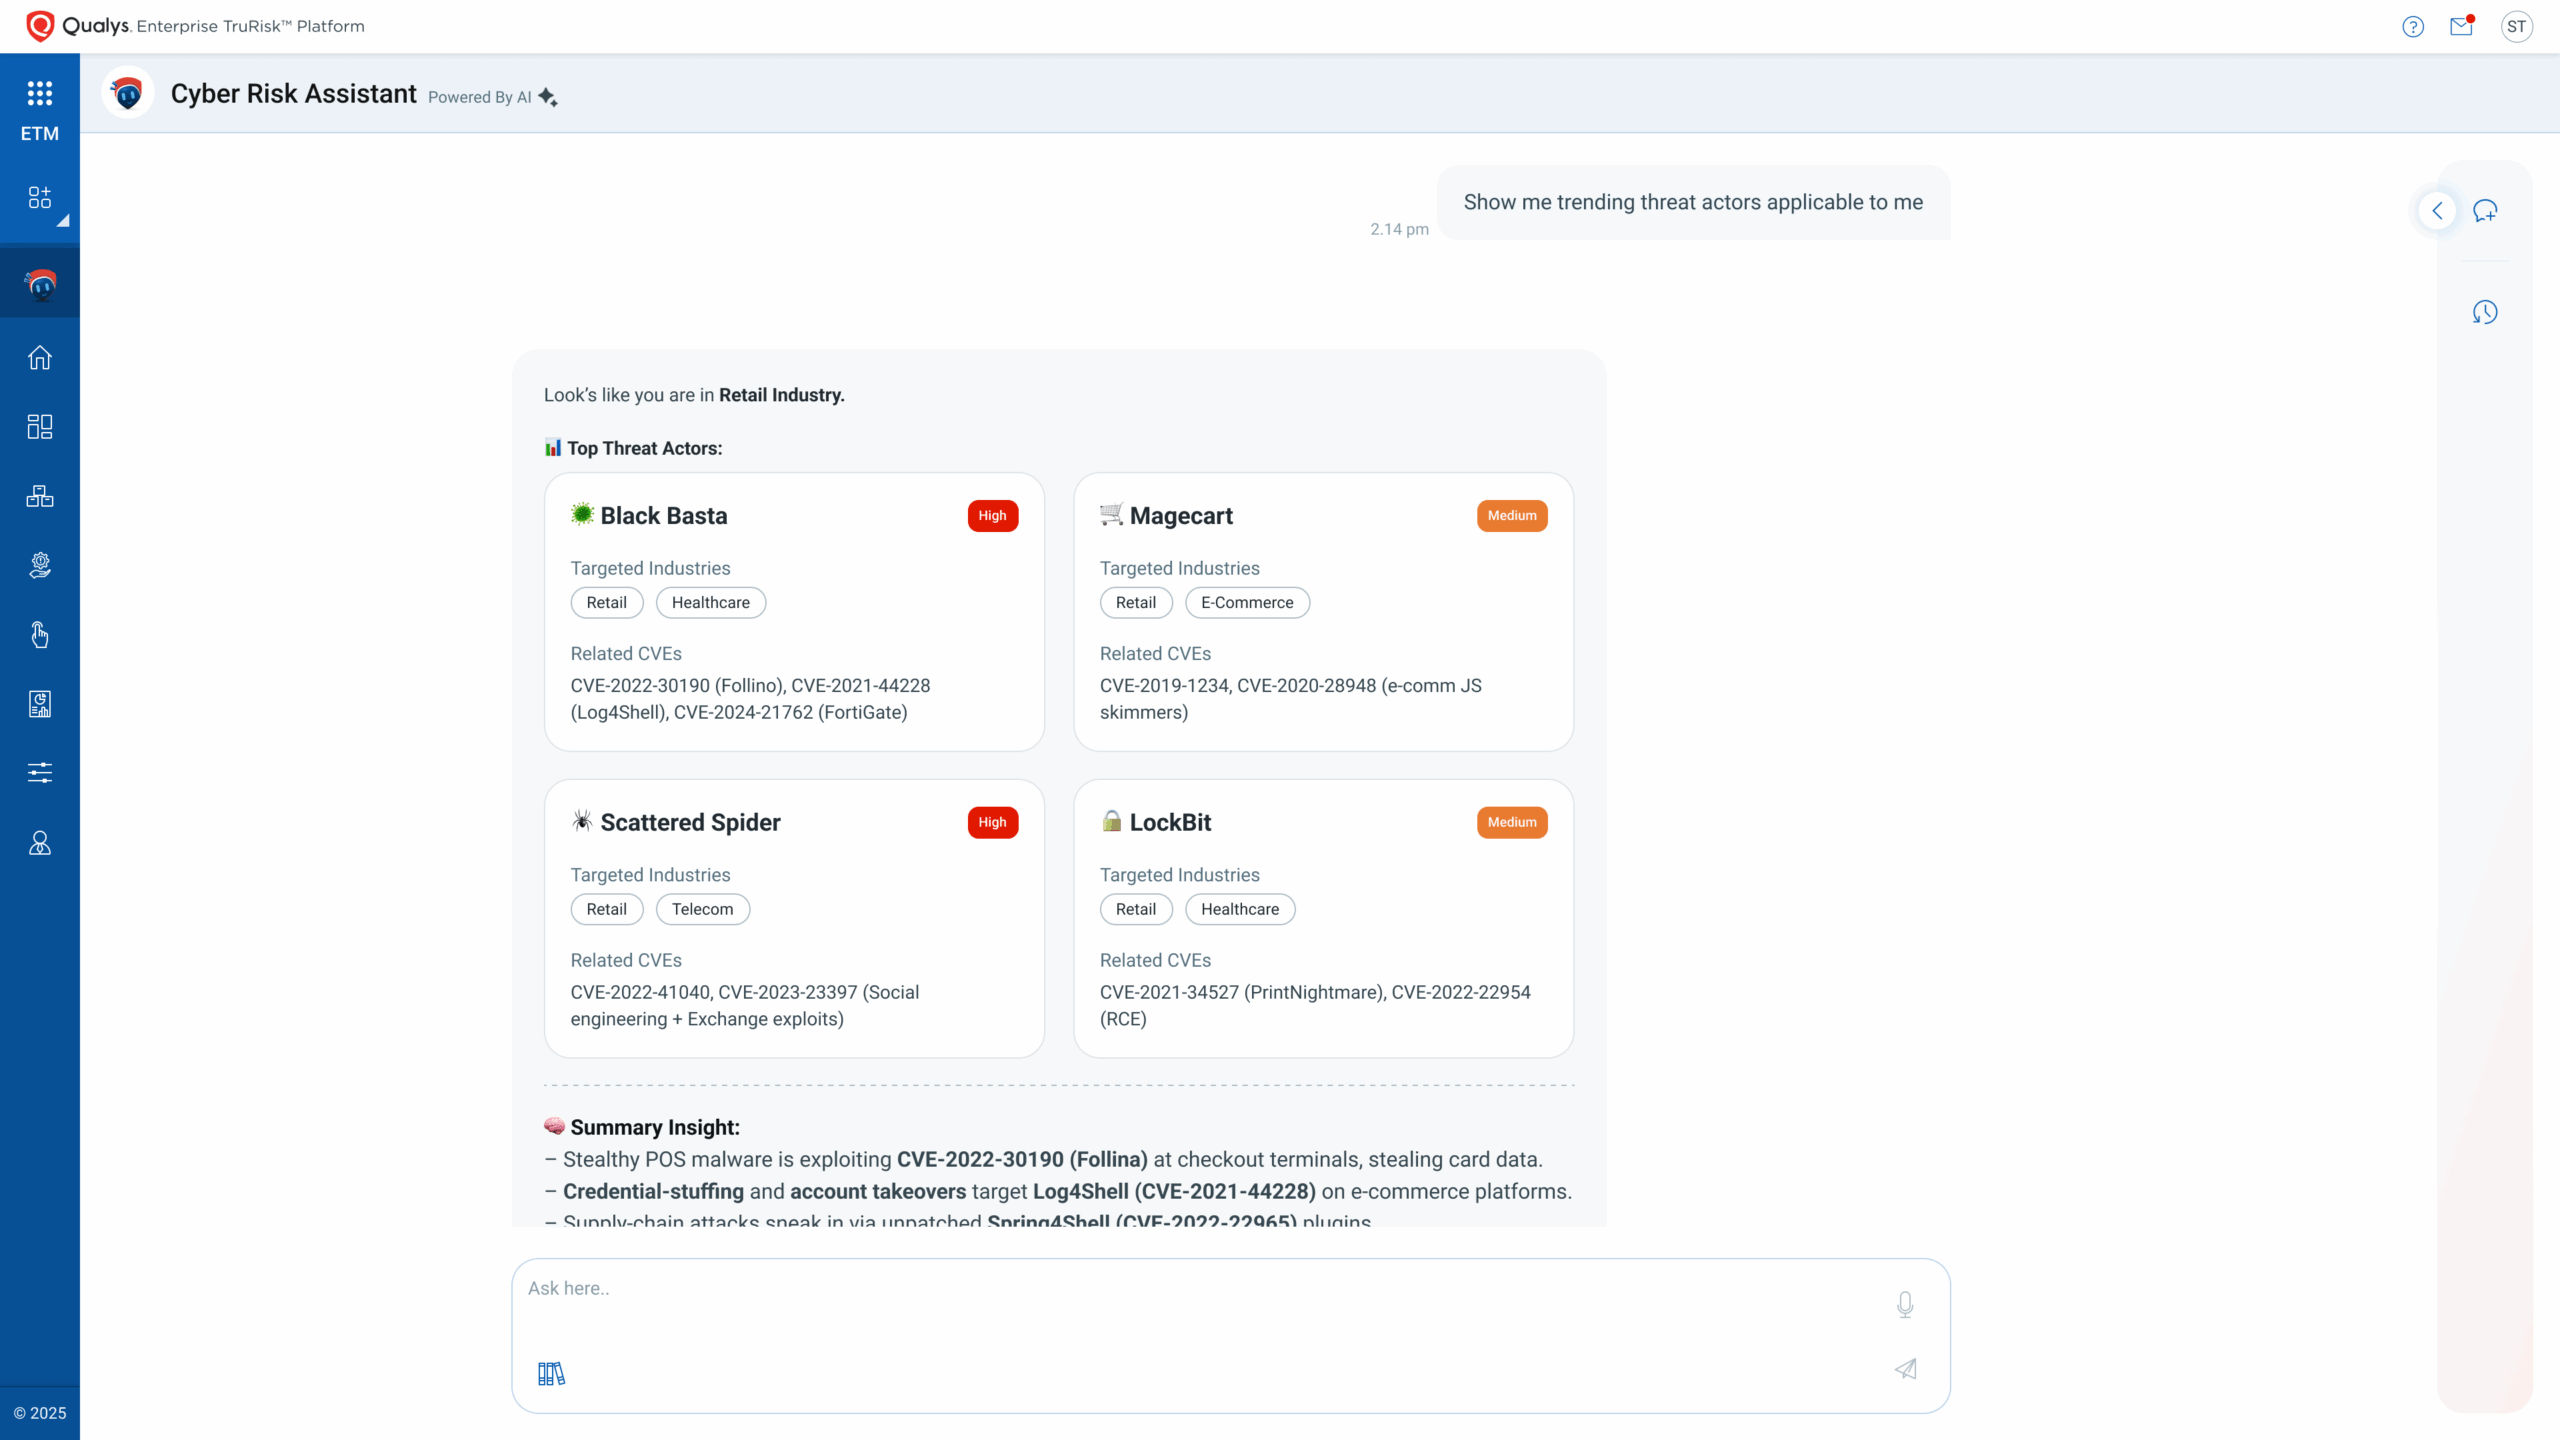This screenshot has width=2560, height=1440.
Task: Open the chat history clock icon
Action: click(2485, 312)
